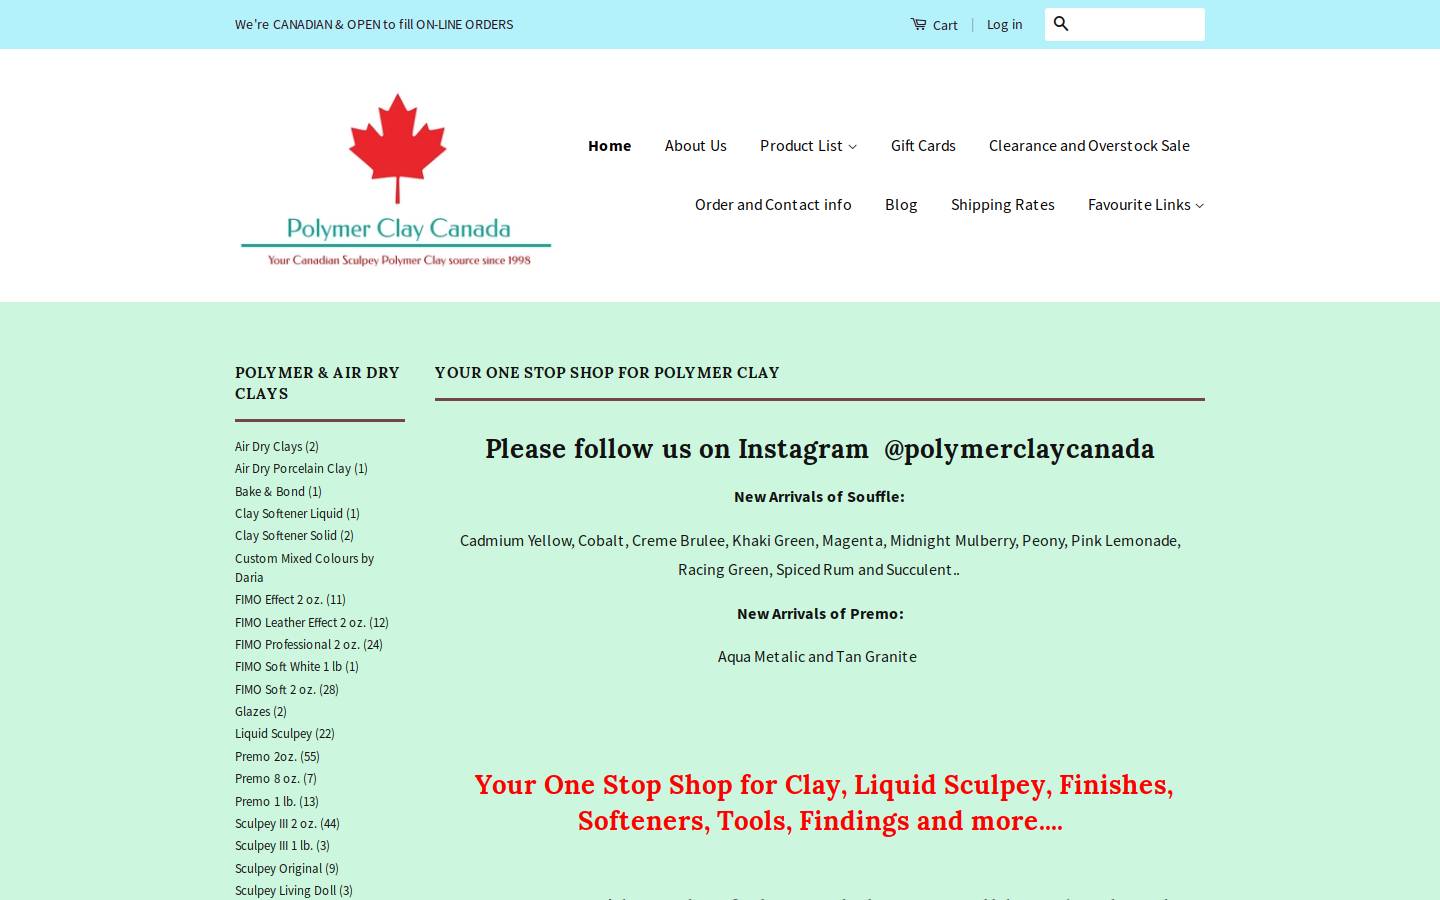Click the 'Polymer & Air Dry Clays' sidebar heading
The image size is (1440, 900).
point(317,383)
